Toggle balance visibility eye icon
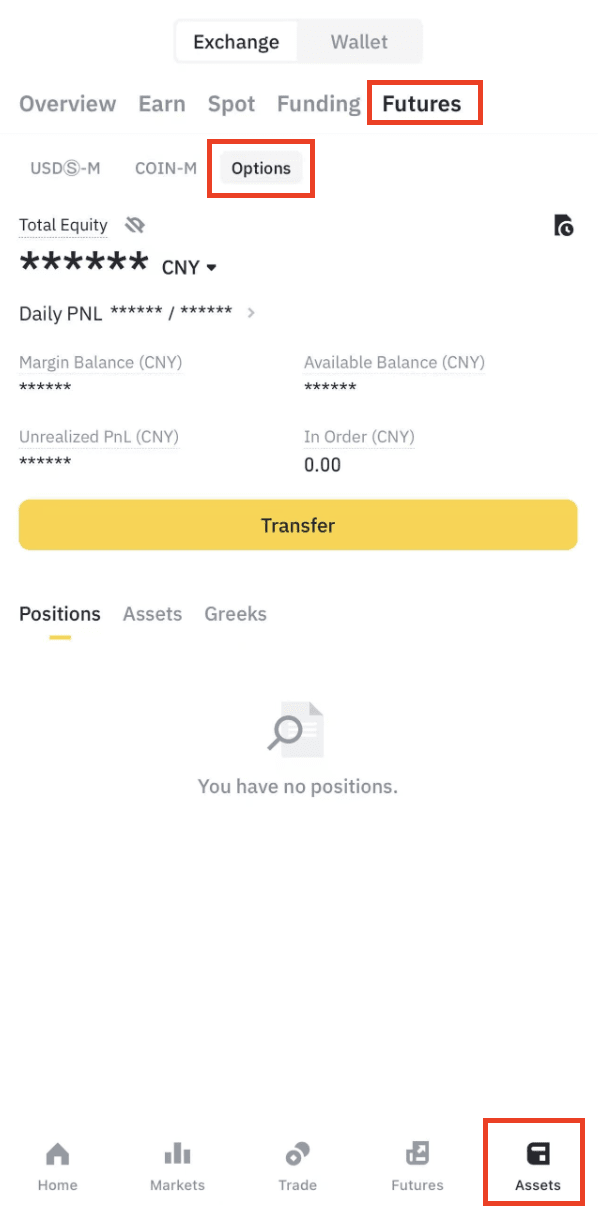Image resolution: width=598 pixels, height=1214 pixels. (x=134, y=225)
